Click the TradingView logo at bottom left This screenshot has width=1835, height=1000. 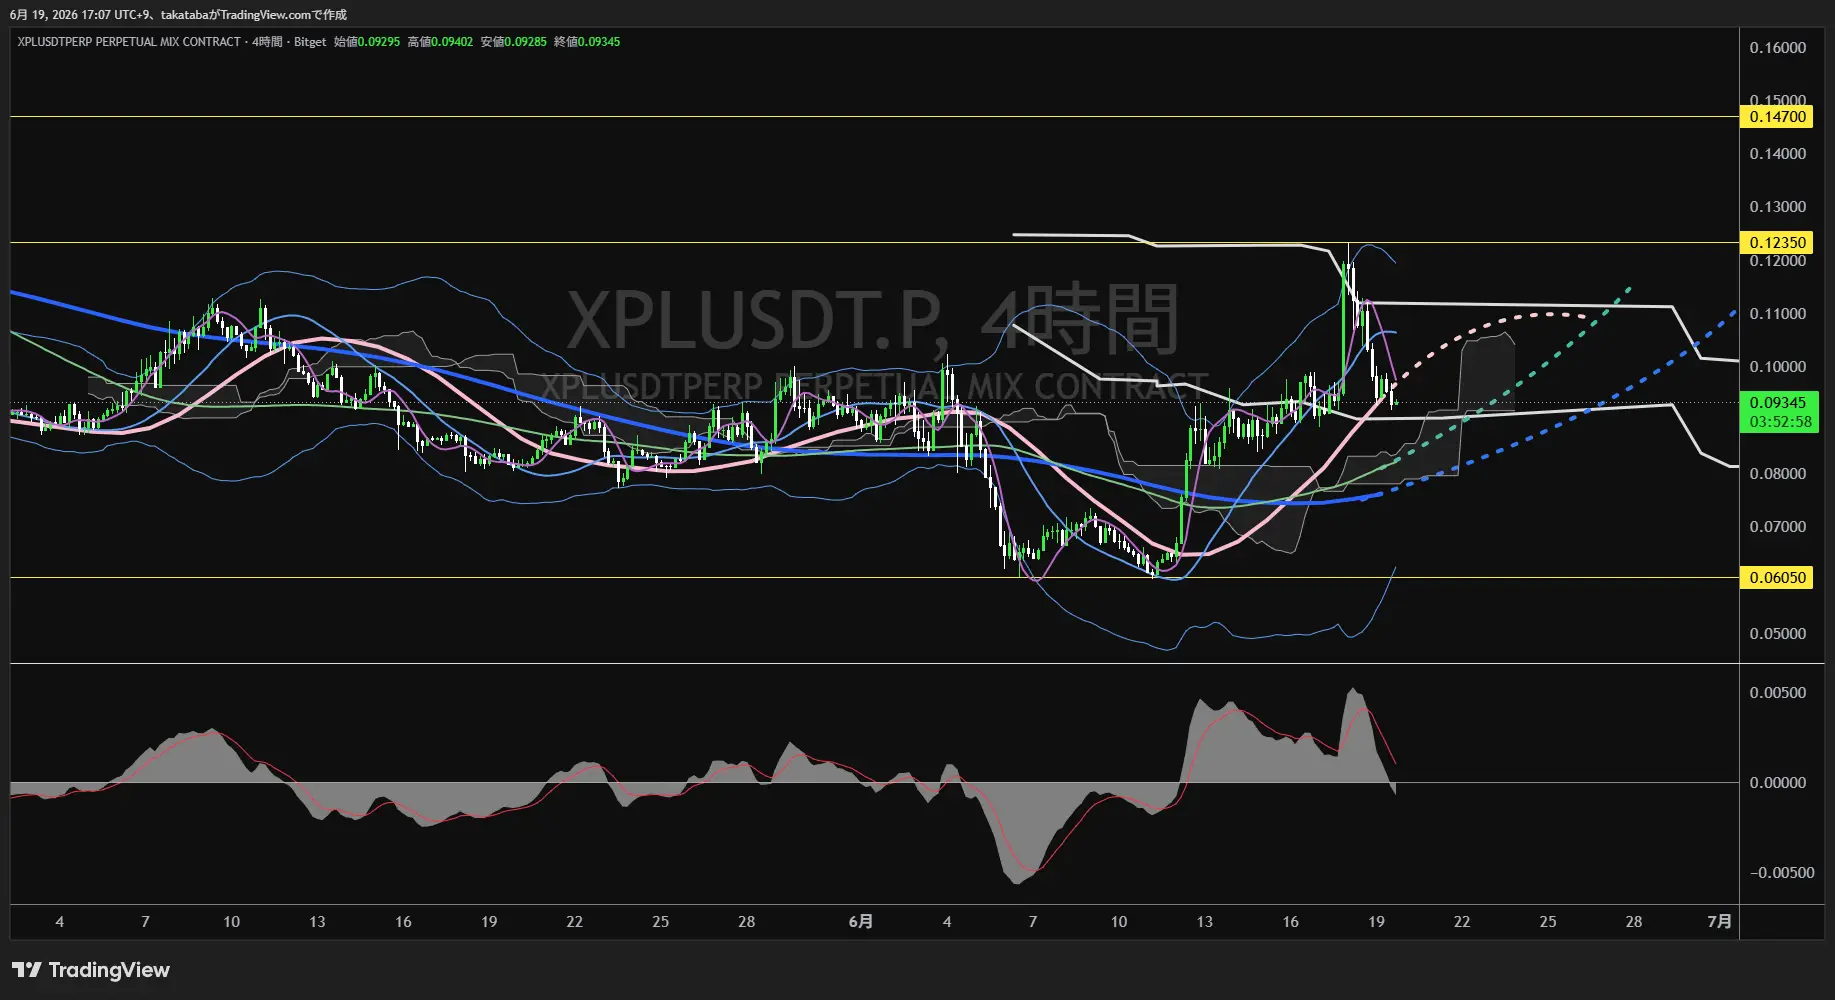click(91, 970)
